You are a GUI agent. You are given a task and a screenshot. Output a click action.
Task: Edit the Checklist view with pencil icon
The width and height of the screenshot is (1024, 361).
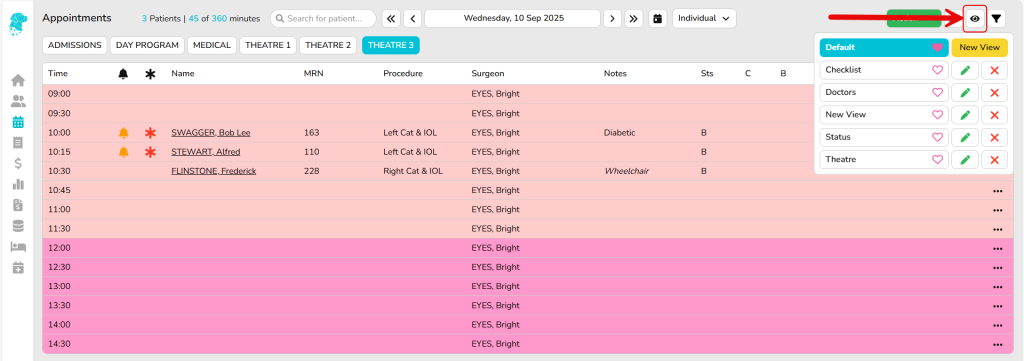point(965,70)
